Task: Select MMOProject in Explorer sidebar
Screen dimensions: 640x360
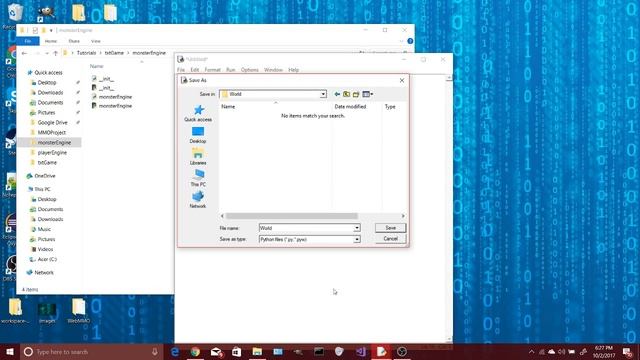Action: point(51,133)
